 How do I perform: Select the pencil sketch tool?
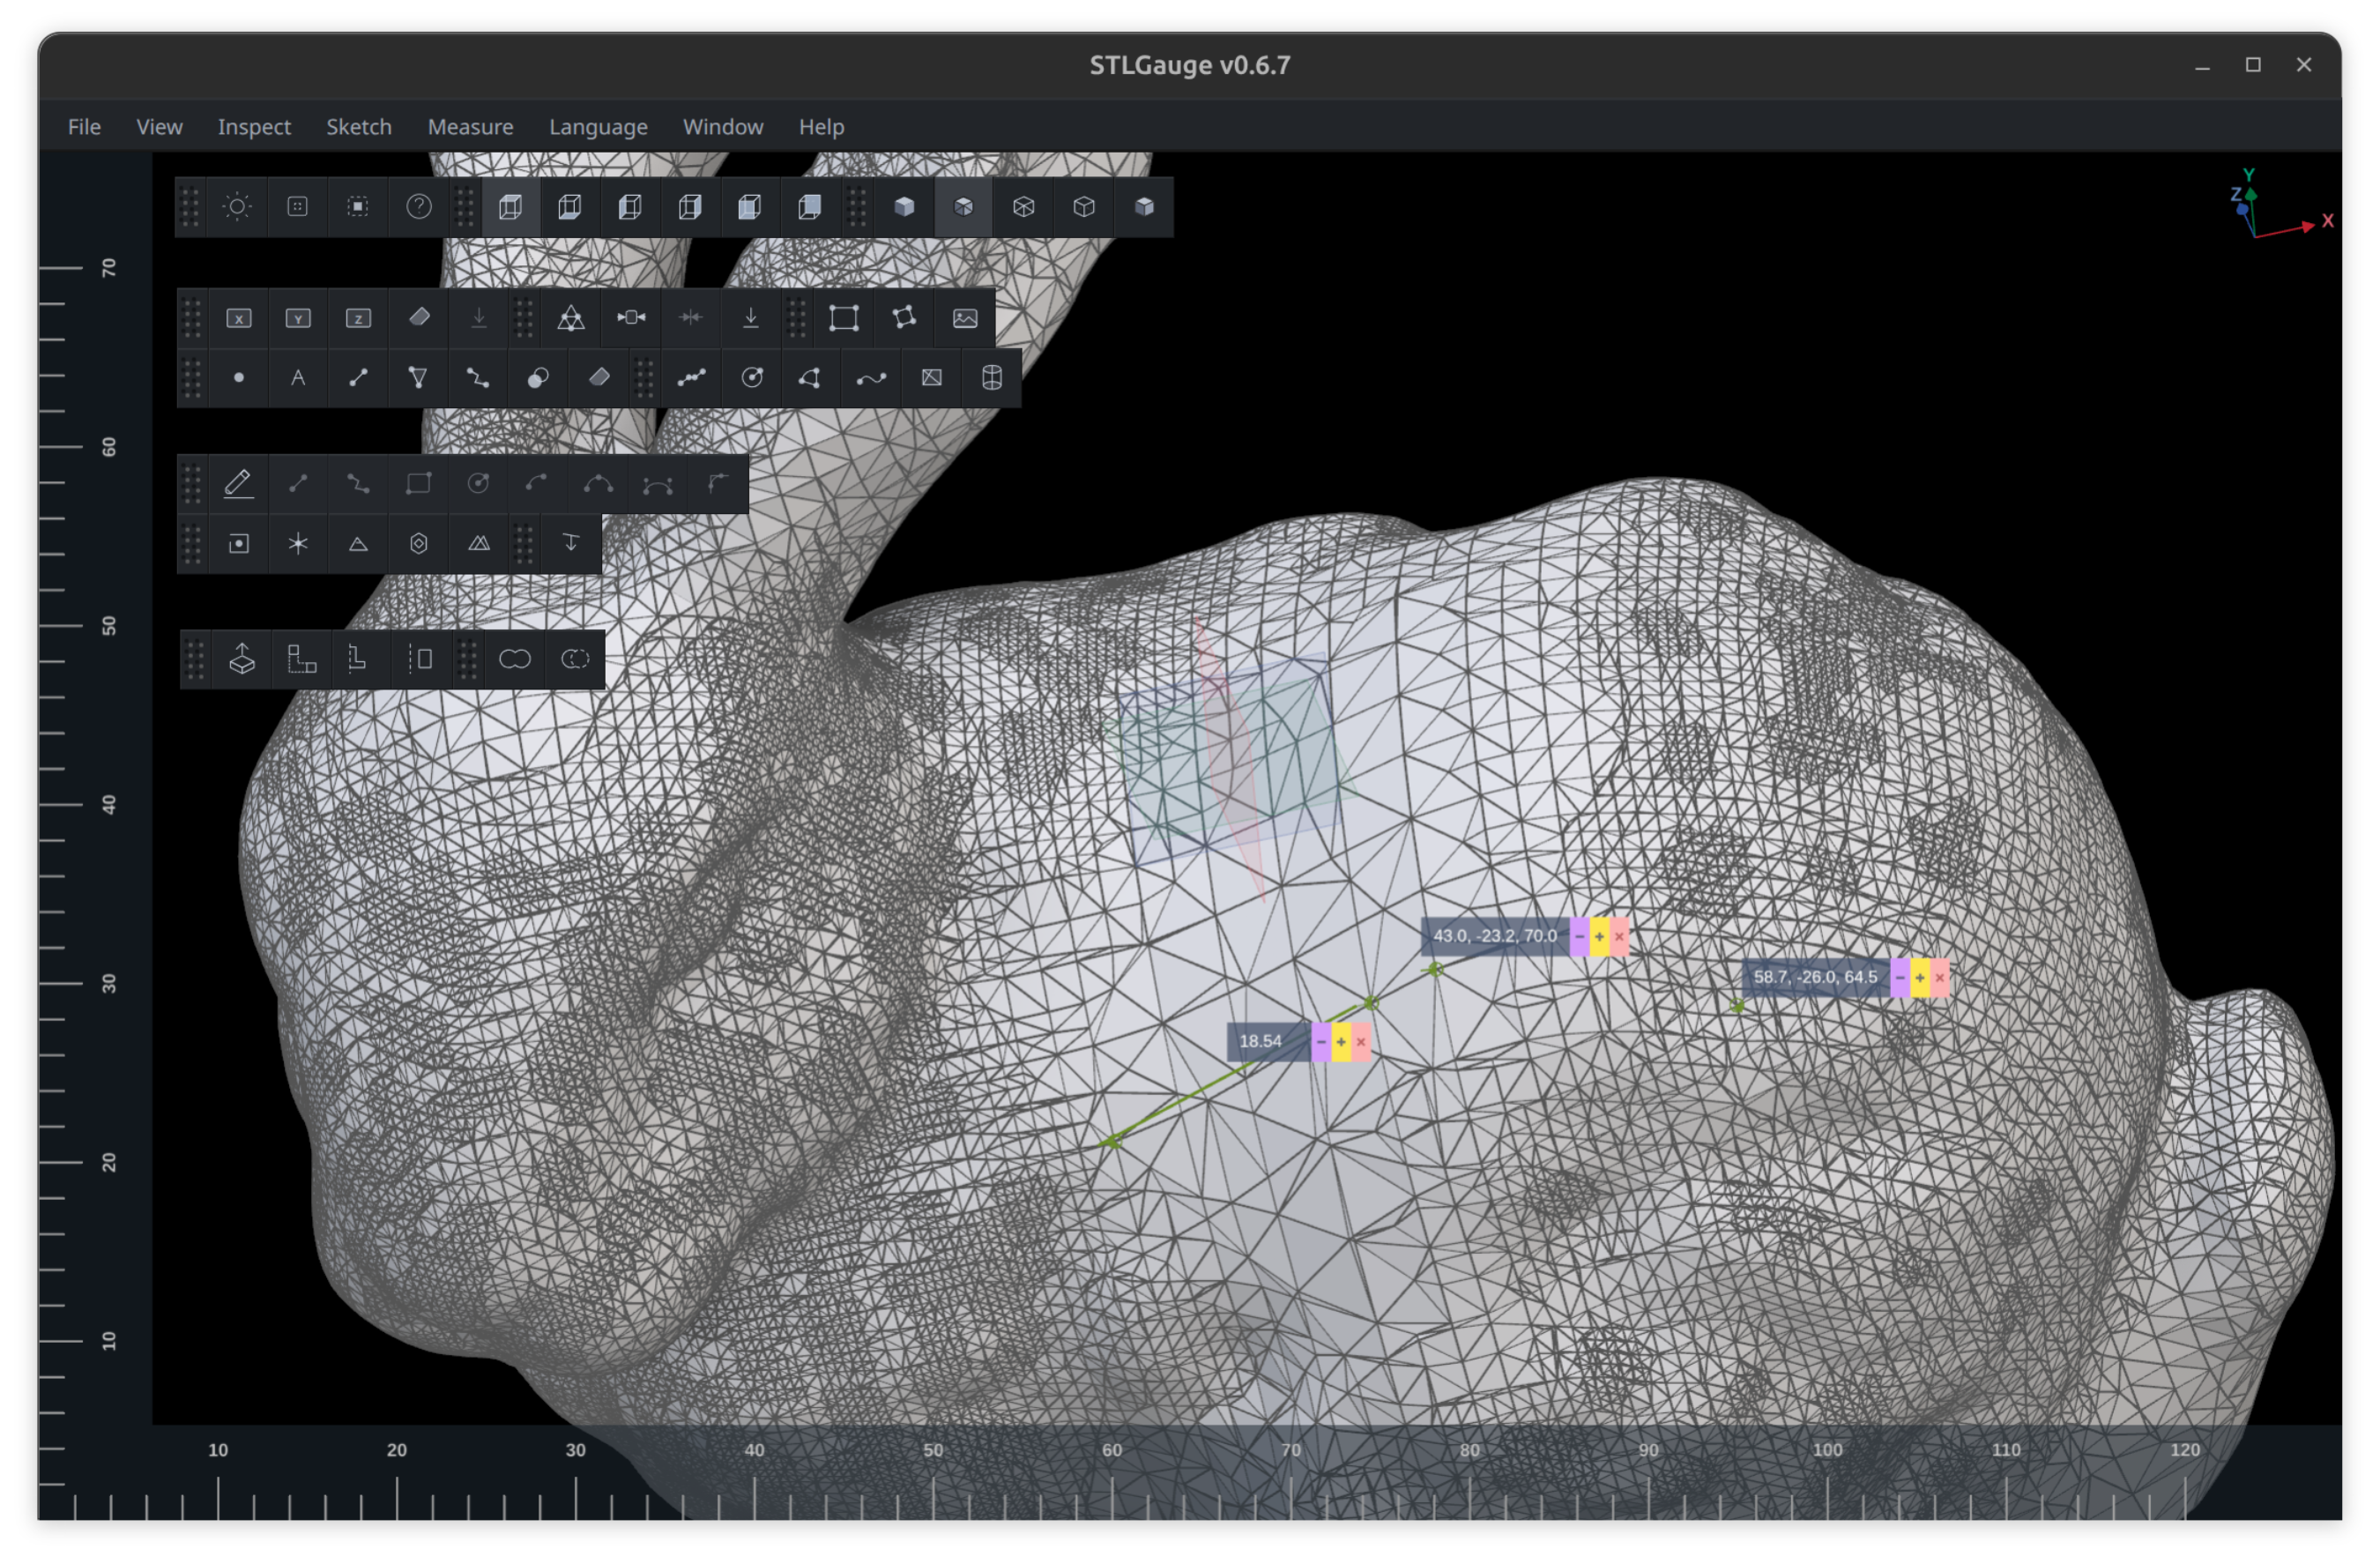[238, 484]
